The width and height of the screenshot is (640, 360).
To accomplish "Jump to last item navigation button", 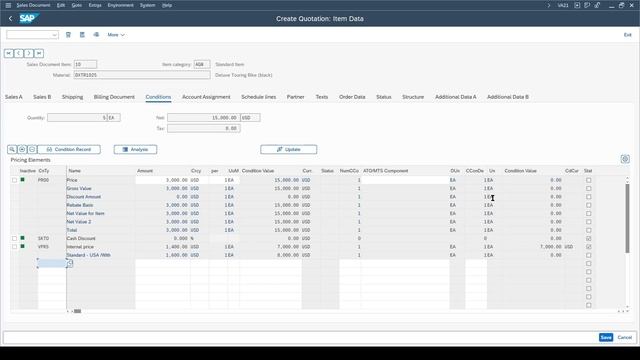I will [x=39, y=53].
